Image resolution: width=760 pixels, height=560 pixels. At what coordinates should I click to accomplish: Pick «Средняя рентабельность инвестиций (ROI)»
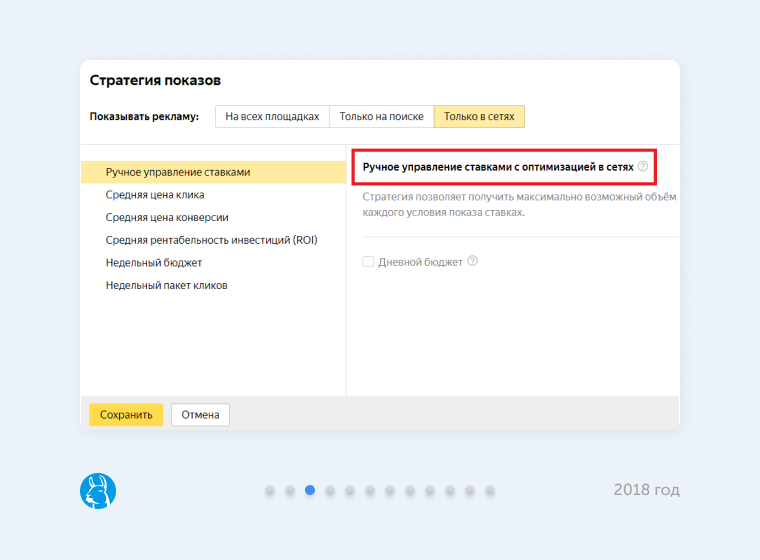click(x=211, y=240)
